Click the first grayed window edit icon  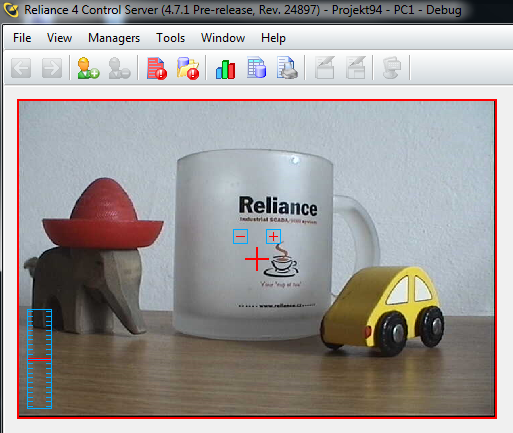coord(325,68)
